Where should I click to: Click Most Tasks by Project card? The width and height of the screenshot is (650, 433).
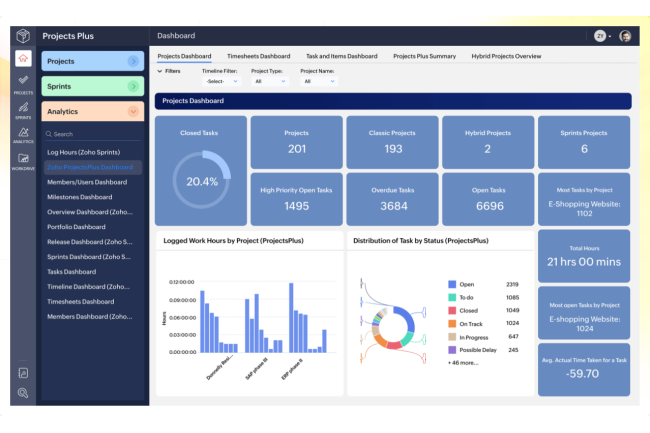pyautogui.click(x=584, y=199)
